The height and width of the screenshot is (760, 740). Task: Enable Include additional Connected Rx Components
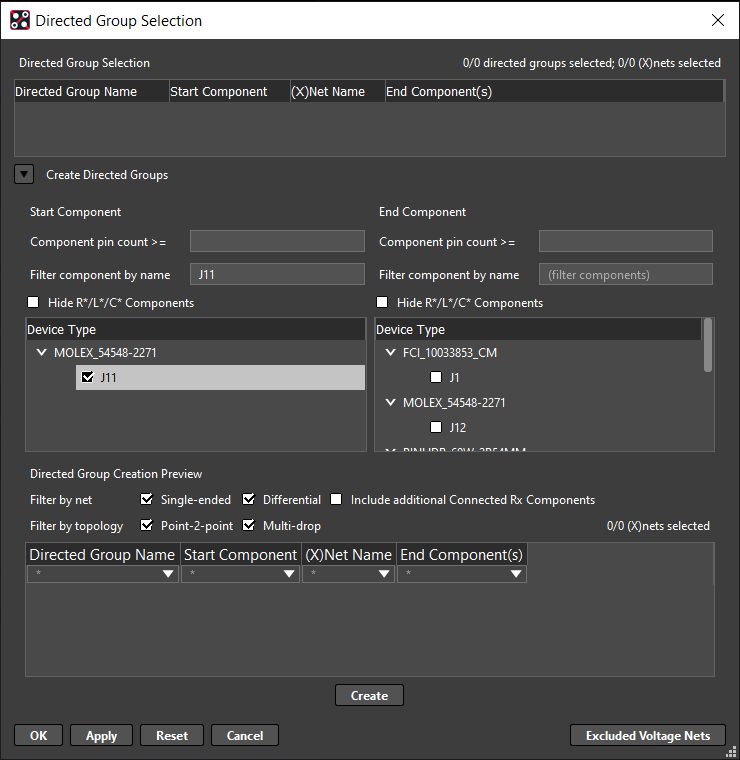[337, 500]
